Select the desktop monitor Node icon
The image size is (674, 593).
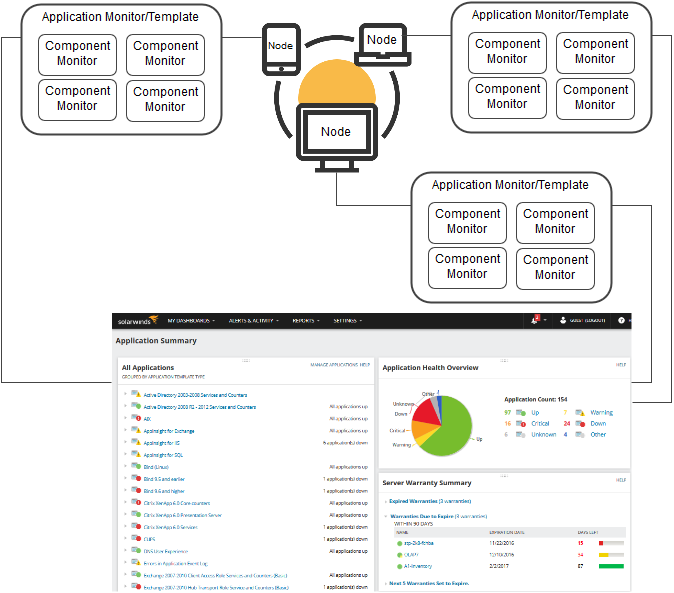tap(335, 134)
